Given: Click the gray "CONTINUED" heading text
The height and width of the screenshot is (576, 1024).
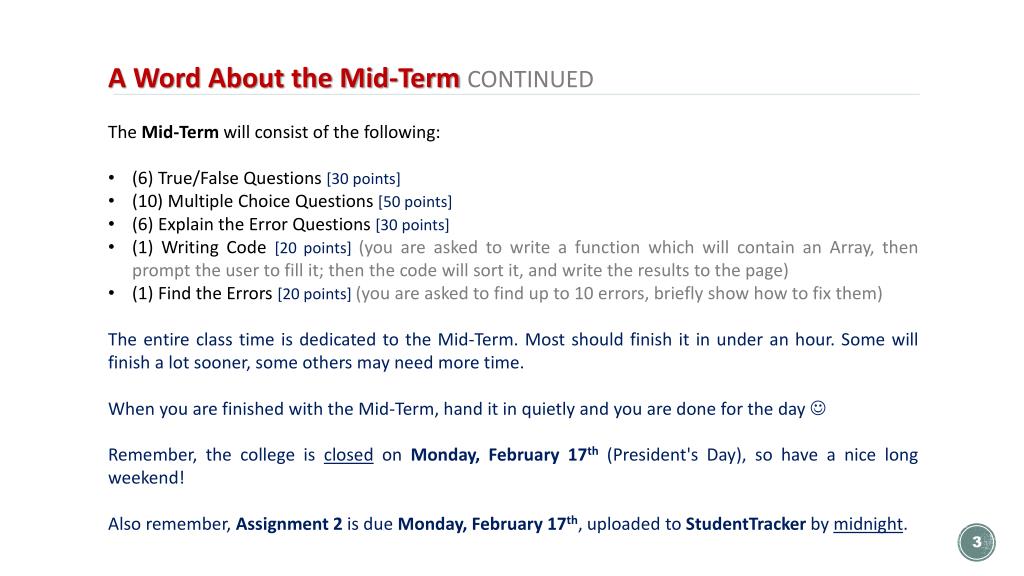Looking at the screenshot, I should (x=530, y=80).
